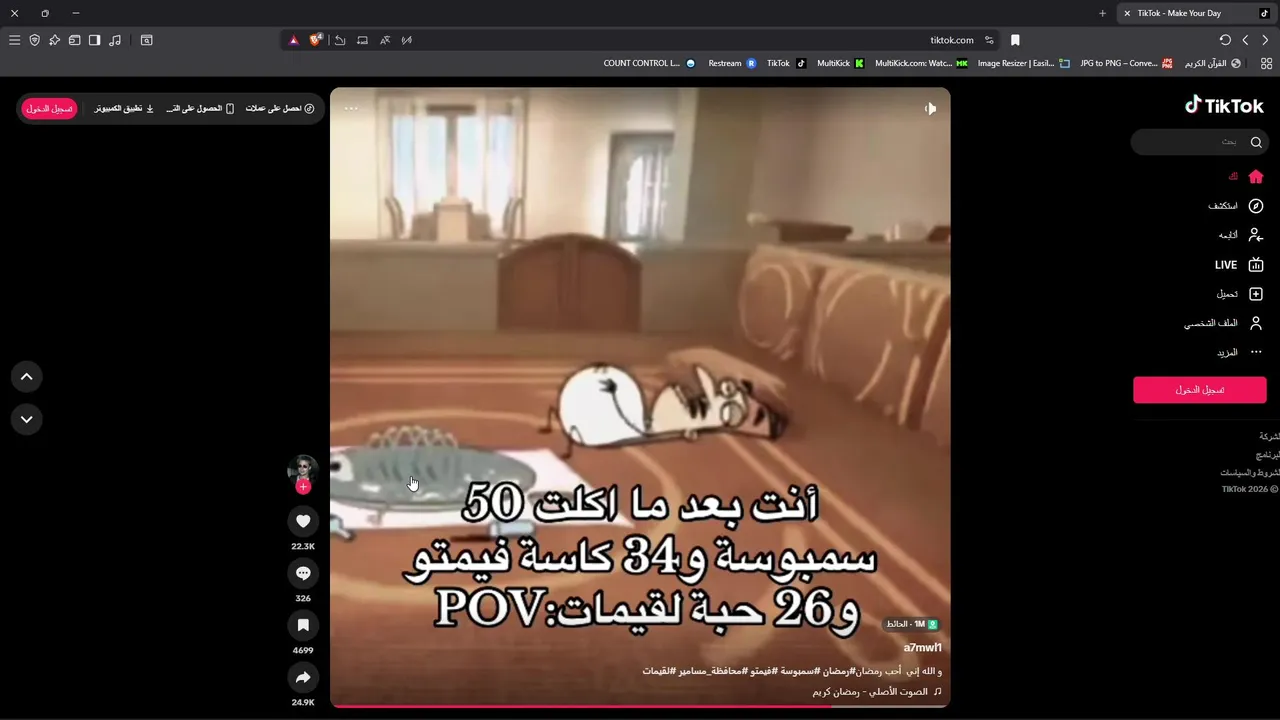
Task: Follow creator with the red plus badge
Action: tap(303, 487)
